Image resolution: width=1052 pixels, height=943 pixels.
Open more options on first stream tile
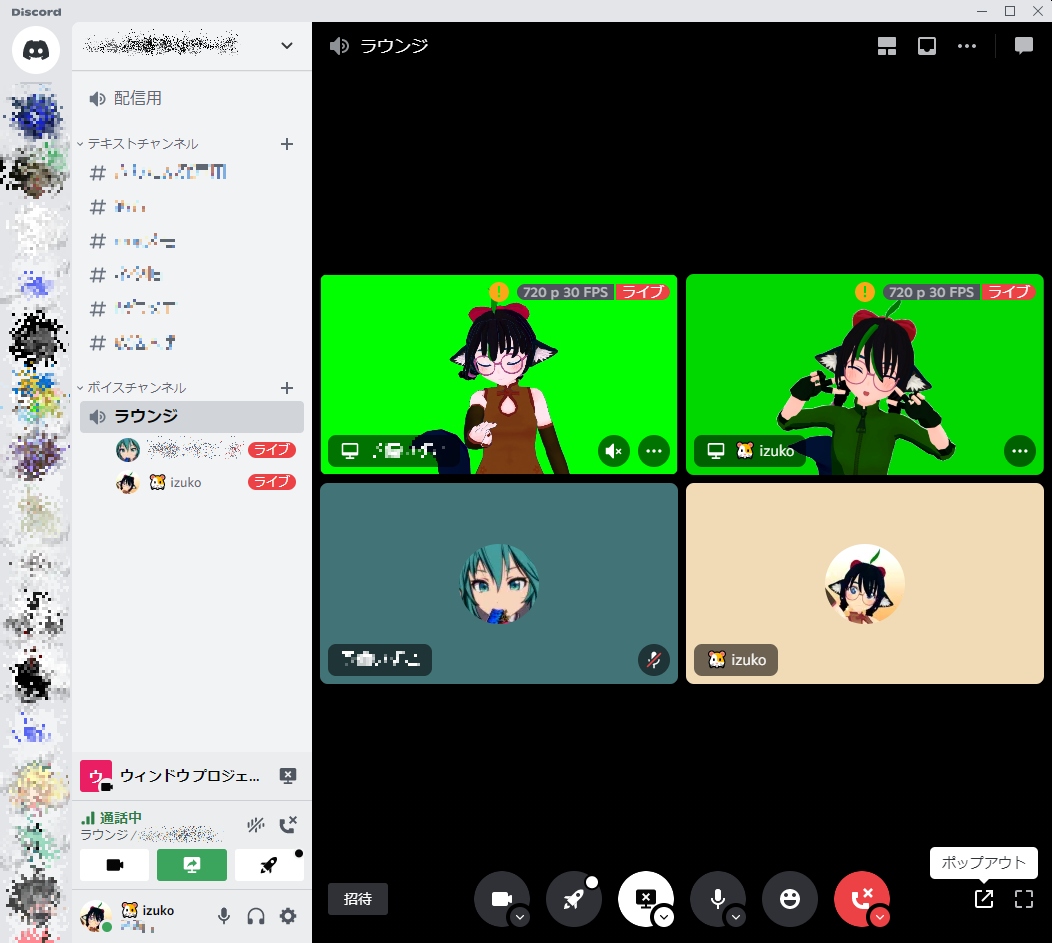tap(653, 451)
